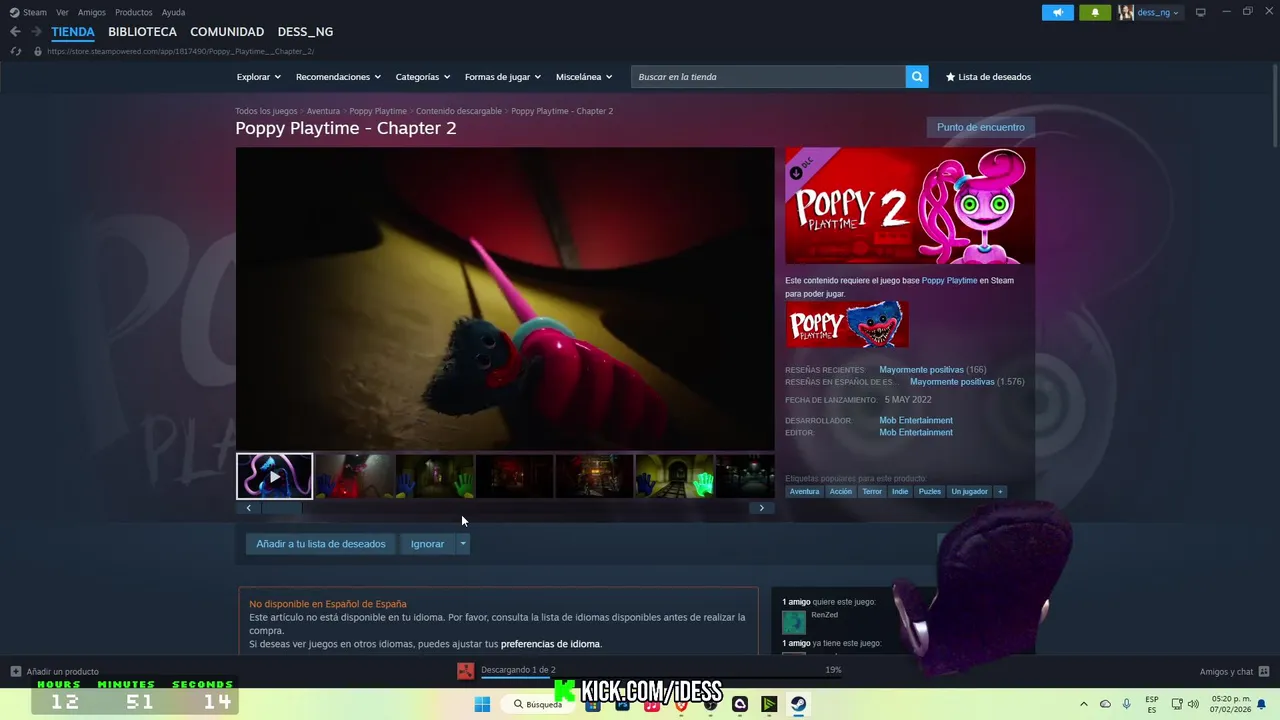
Task: Click the Windows taskbar Búsqueda box
Action: click(538, 704)
